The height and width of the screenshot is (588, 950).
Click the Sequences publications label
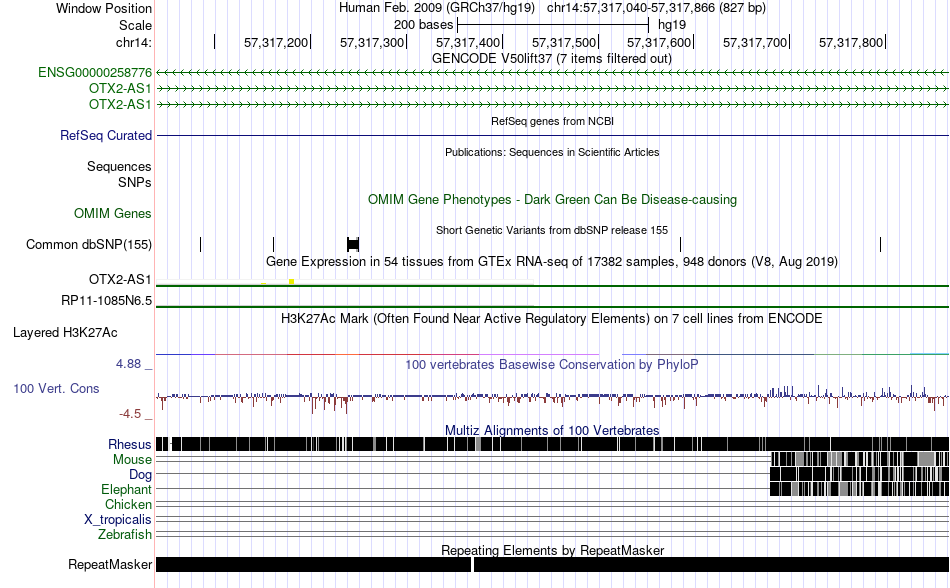(119, 167)
